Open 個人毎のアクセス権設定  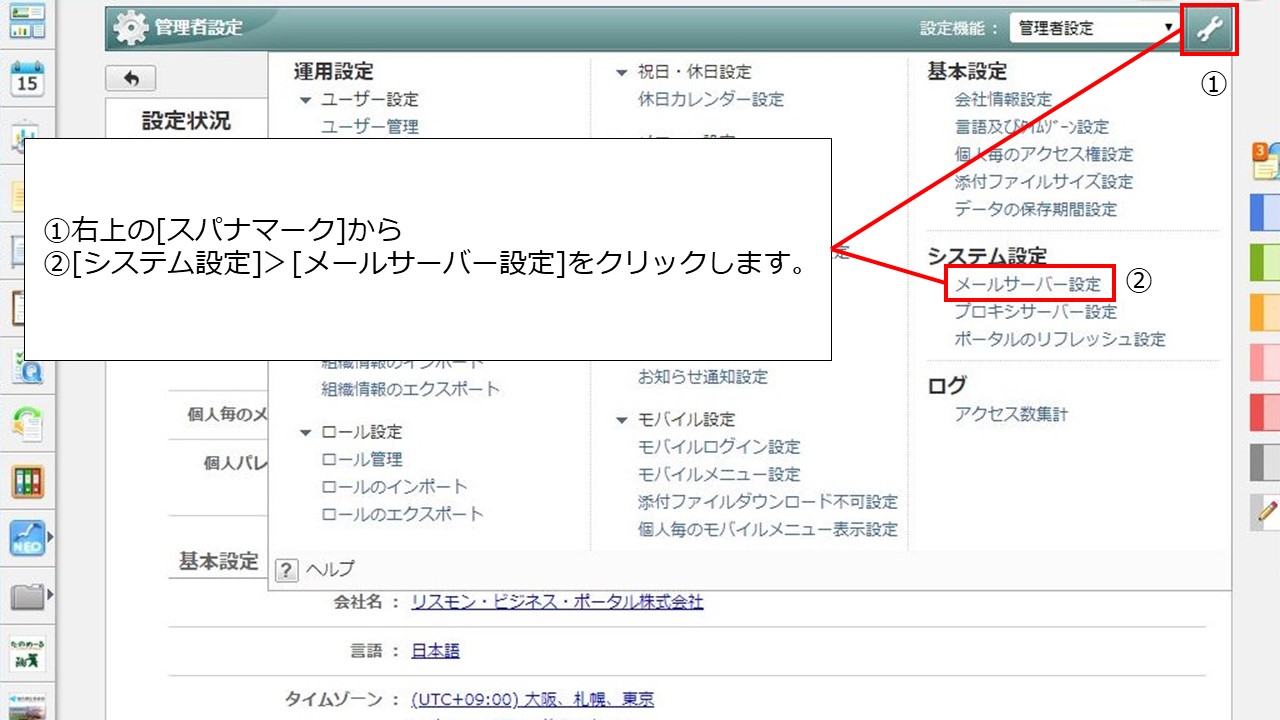tap(1044, 154)
